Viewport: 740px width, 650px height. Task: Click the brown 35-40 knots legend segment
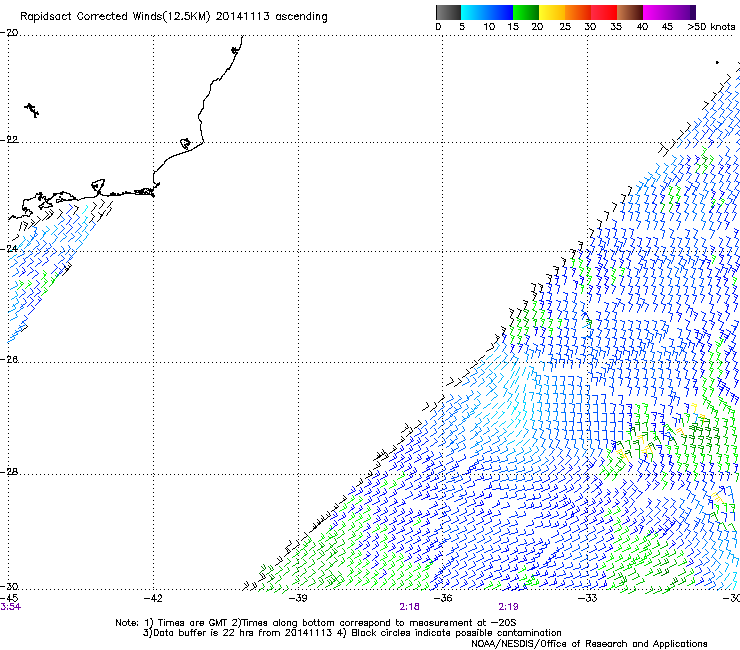pos(630,12)
